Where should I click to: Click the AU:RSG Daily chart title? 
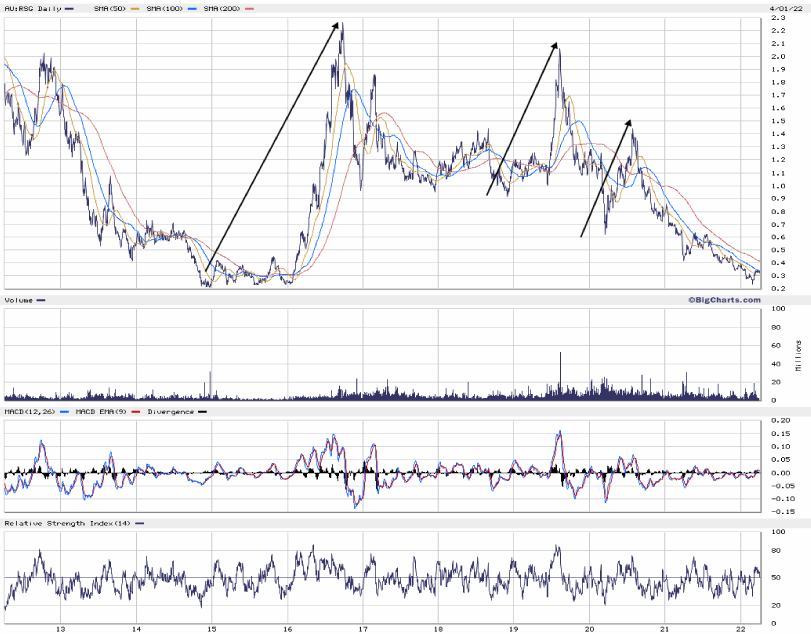pyautogui.click(x=32, y=8)
